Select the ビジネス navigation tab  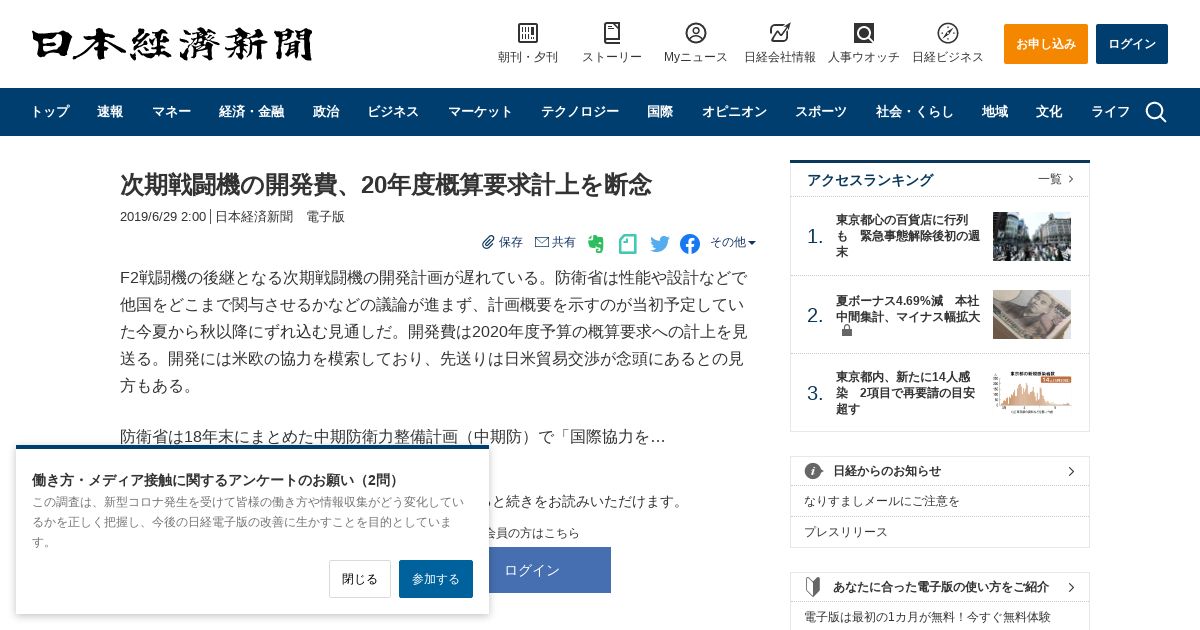coord(393,112)
